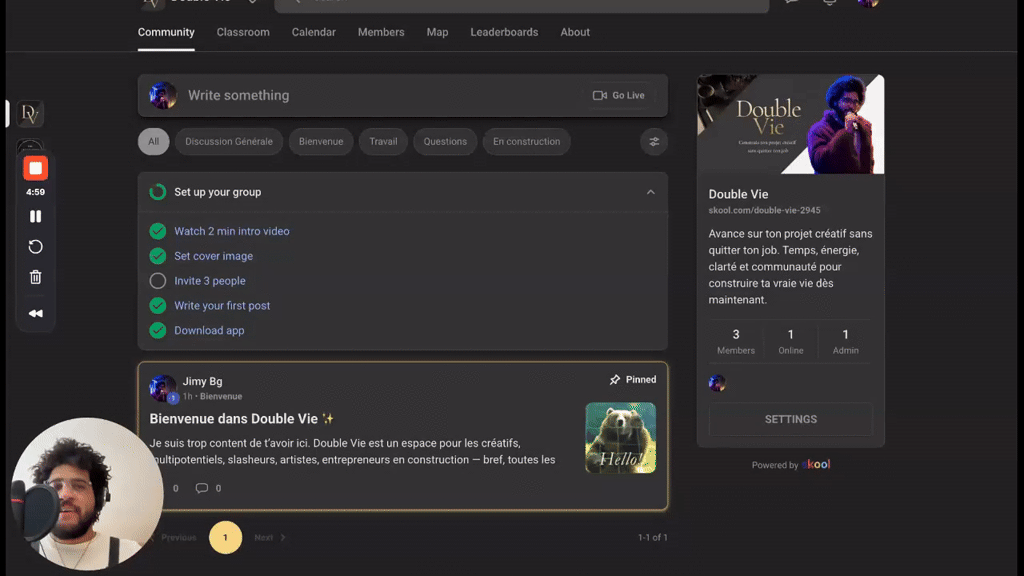The image size is (1024, 576).
Task: Open the DV group icon in the left sidebar
Action: [30, 114]
